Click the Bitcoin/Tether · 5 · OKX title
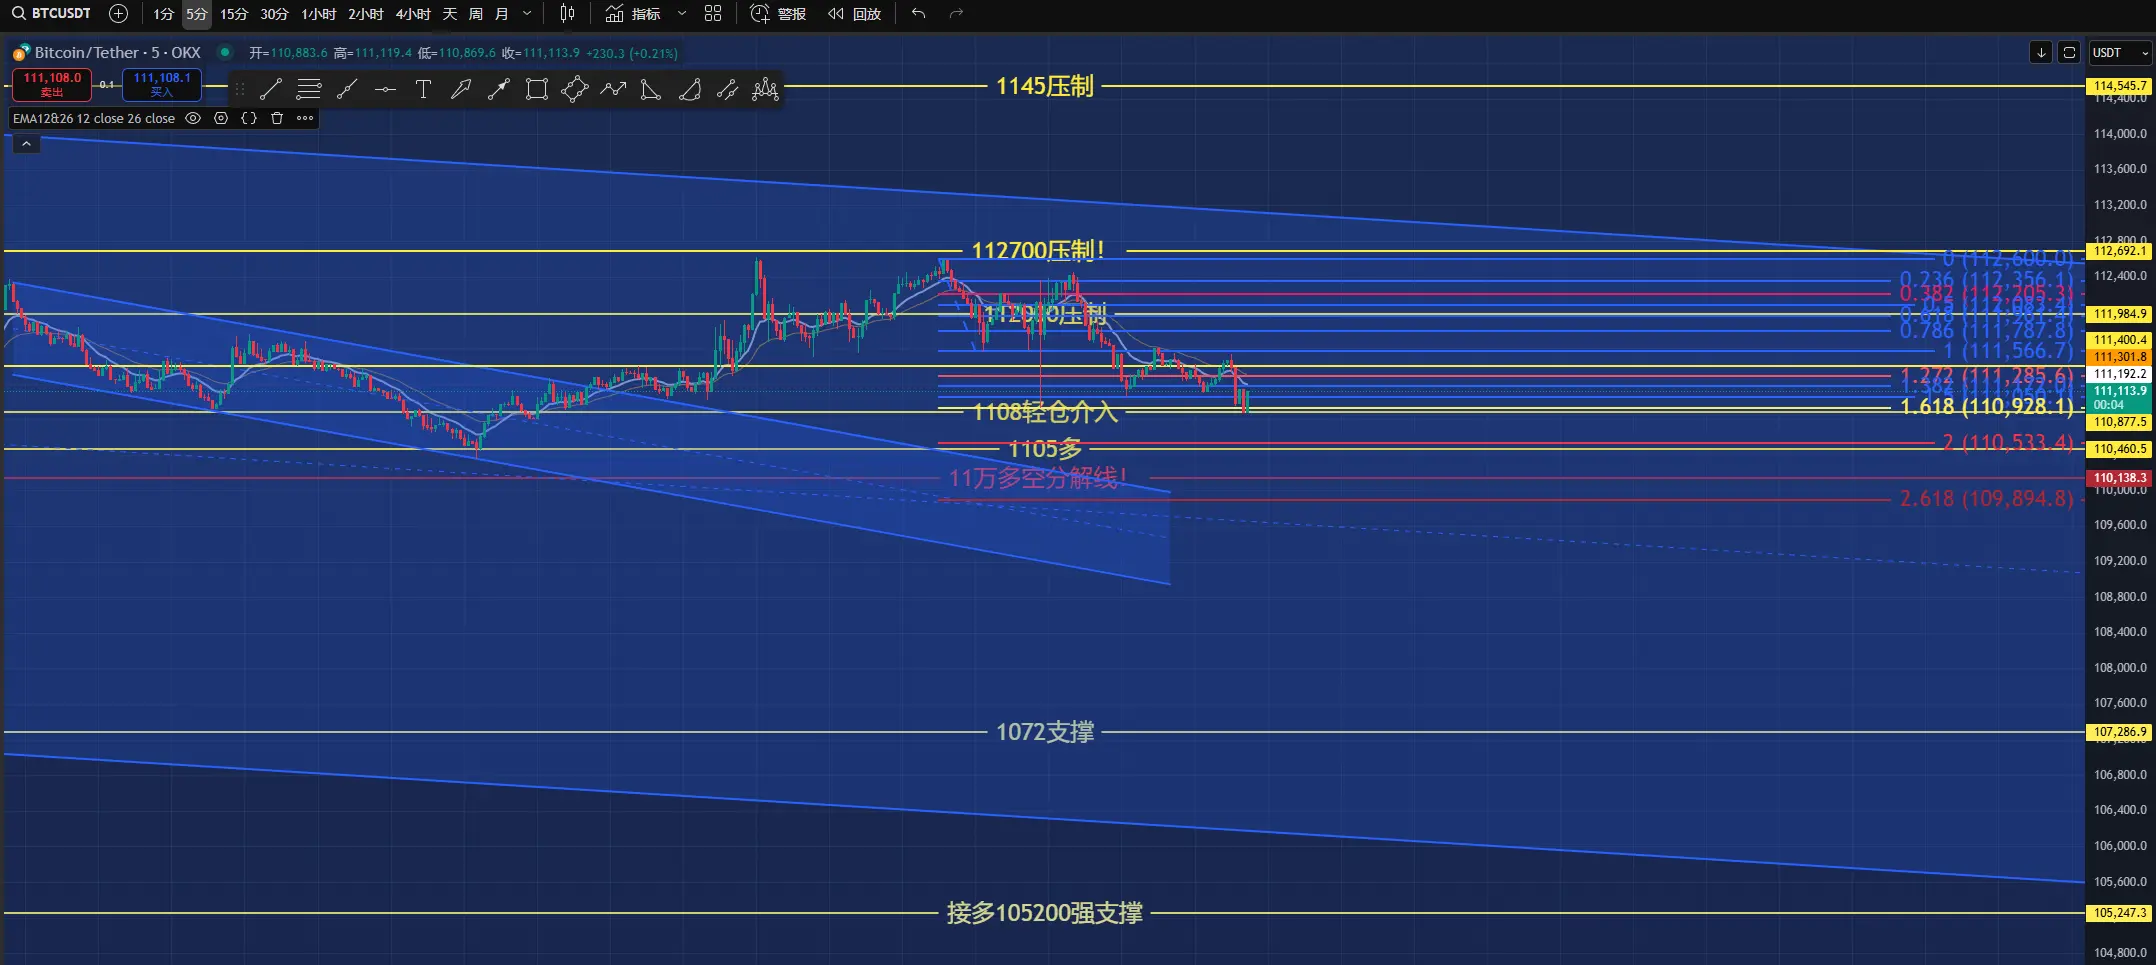The image size is (2156, 965). pyautogui.click(x=117, y=52)
